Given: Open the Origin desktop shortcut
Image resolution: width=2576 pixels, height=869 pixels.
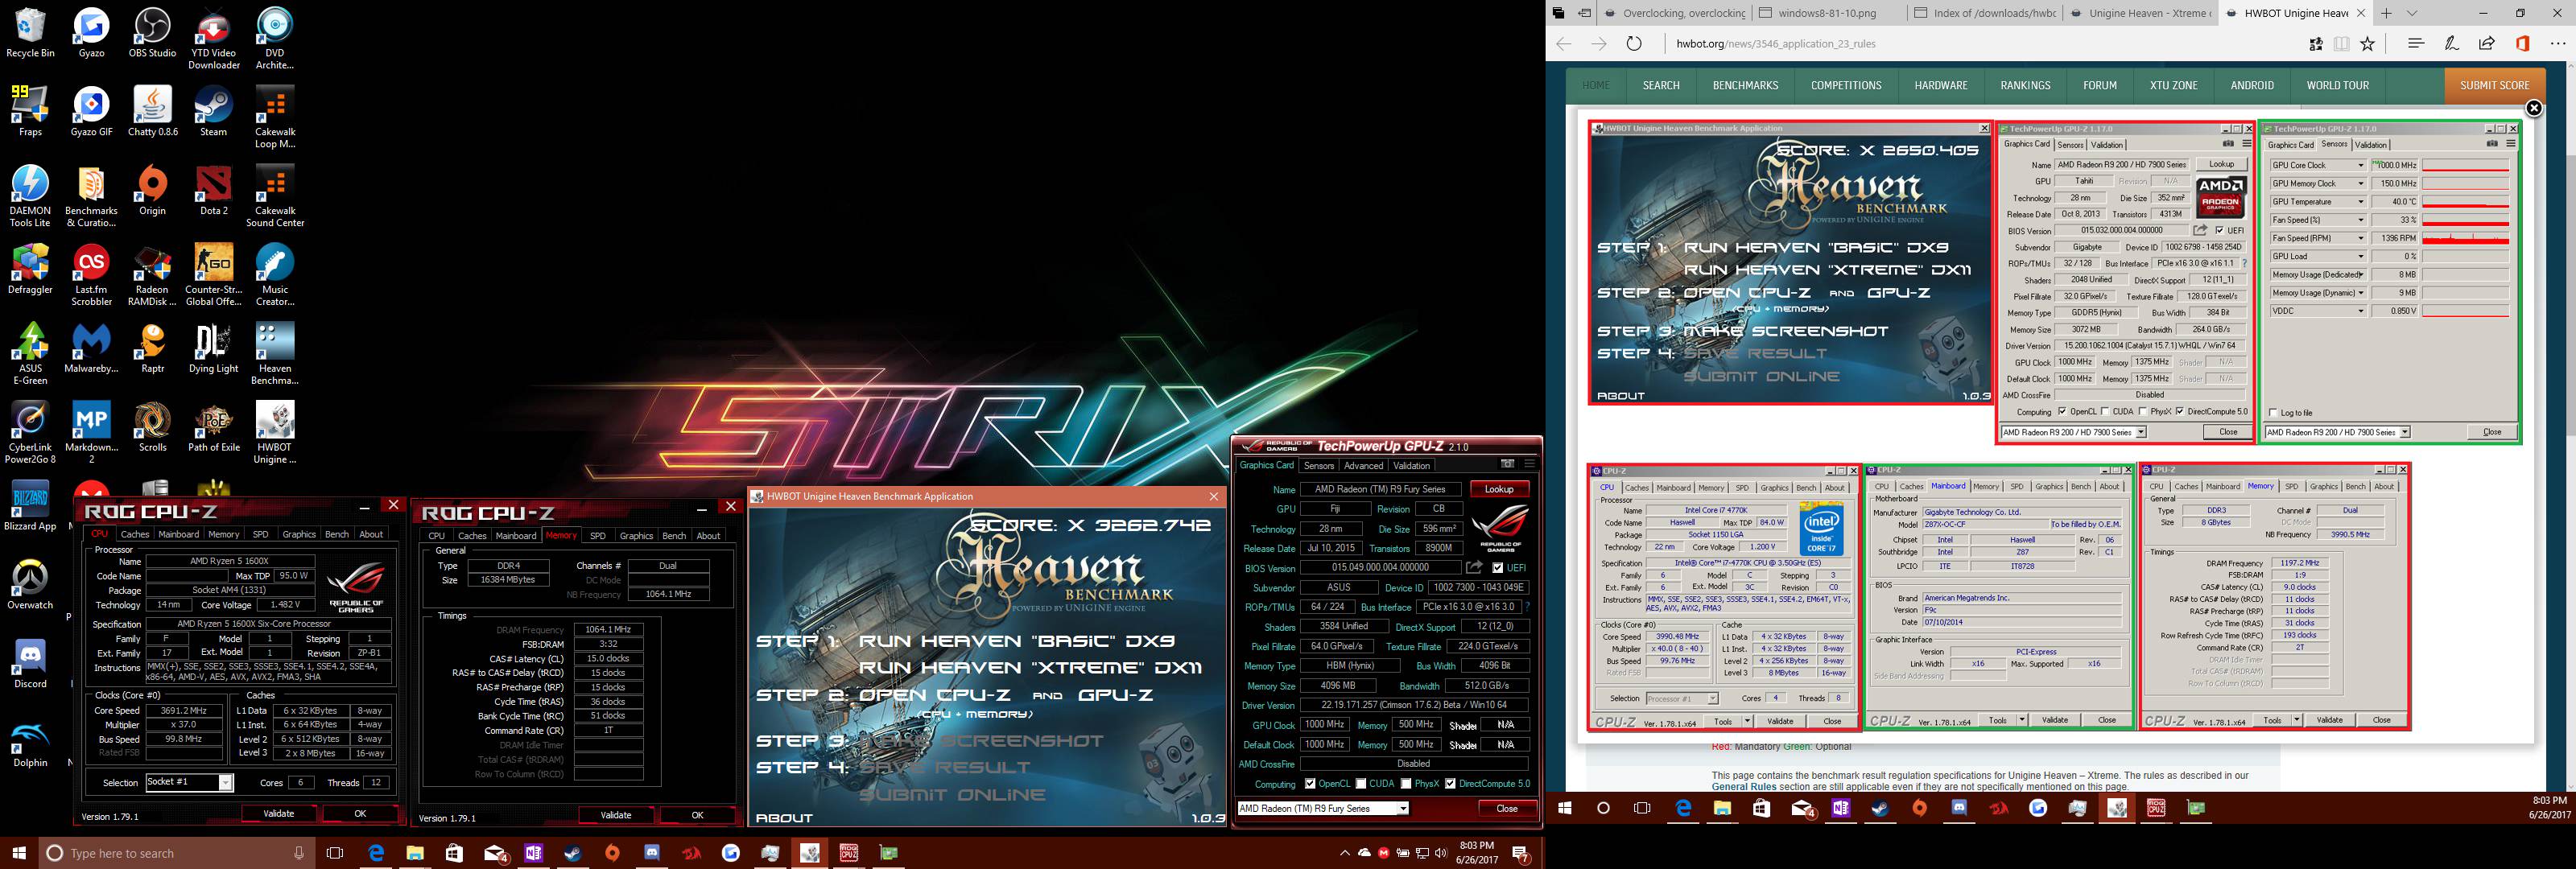Looking at the screenshot, I should [152, 190].
